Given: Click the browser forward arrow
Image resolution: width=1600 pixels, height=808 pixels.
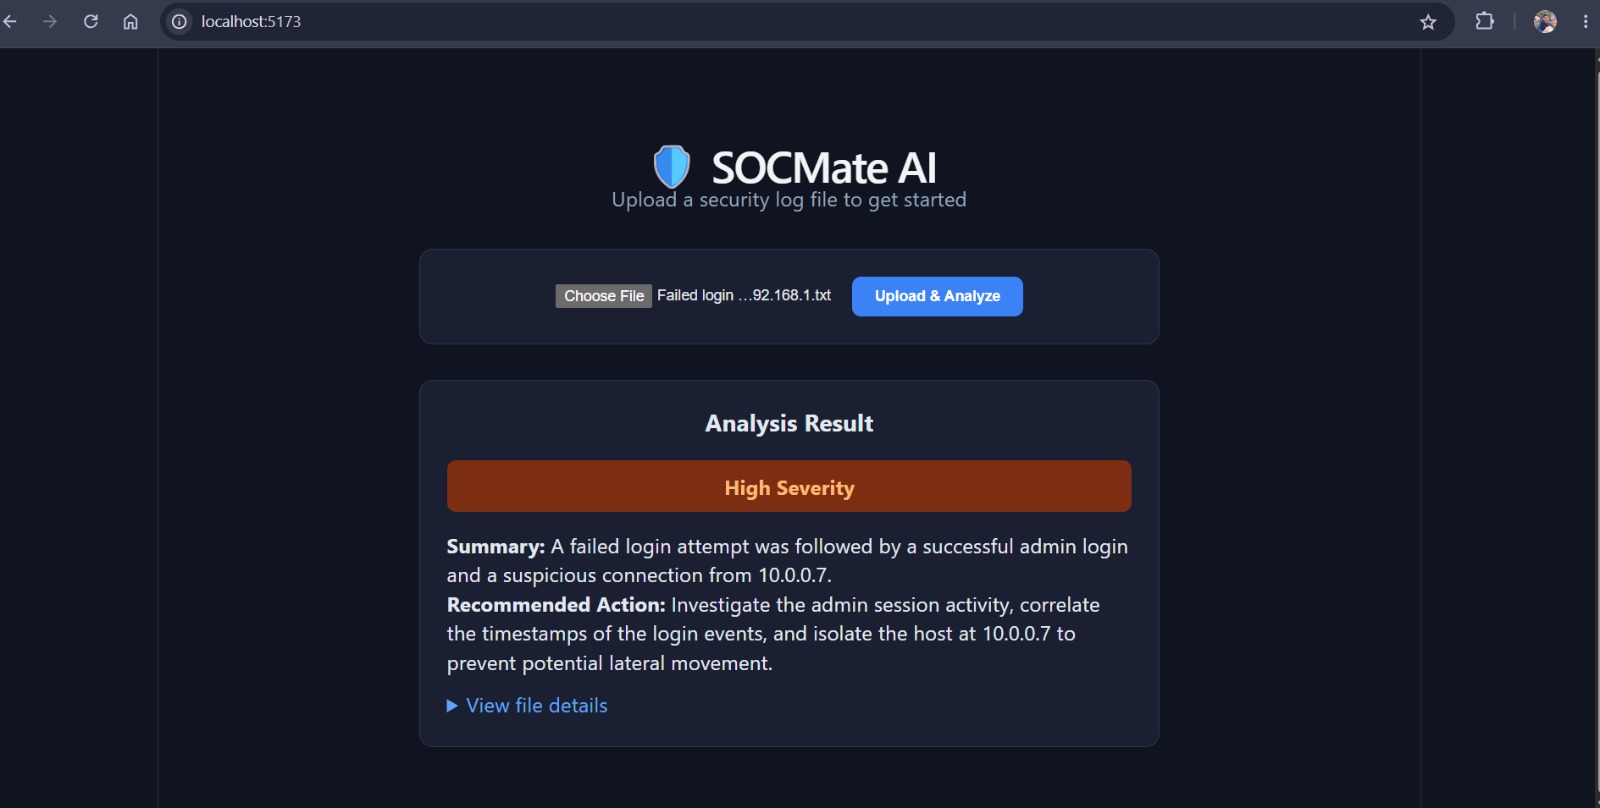Looking at the screenshot, I should [x=50, y=21].
